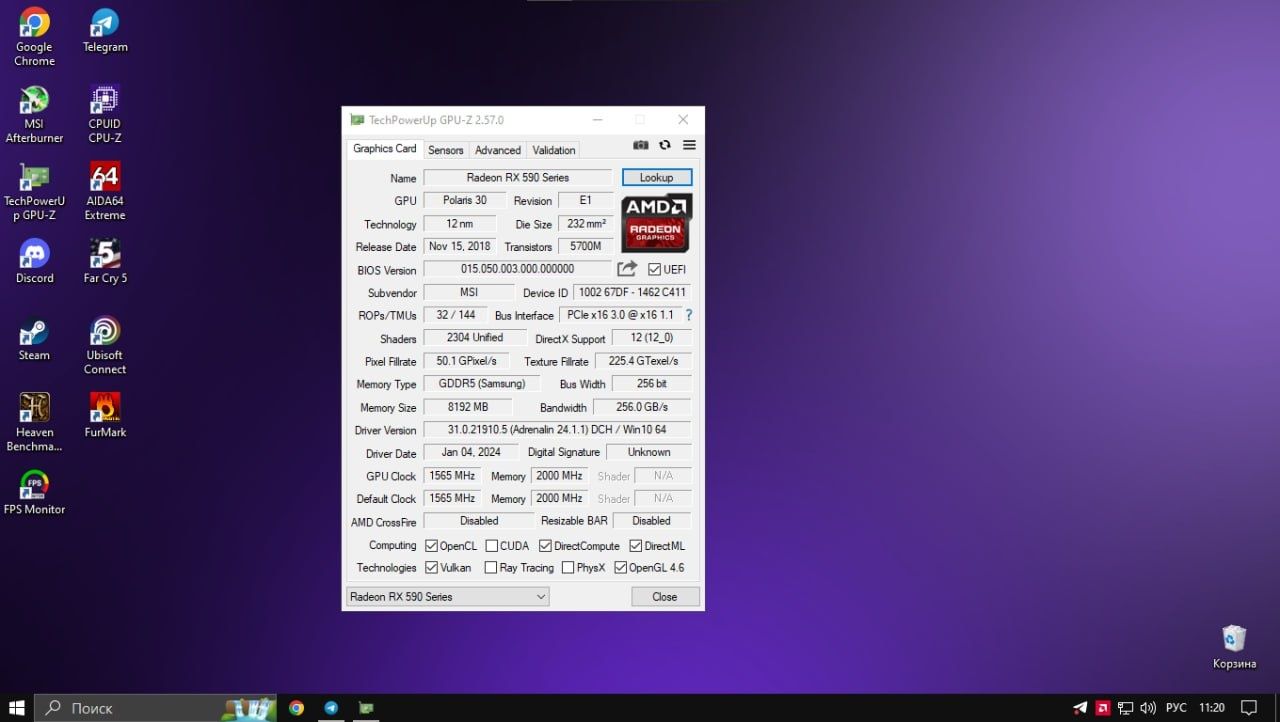The width and height of the screenshot is (1280, 722).
Task: Click the Subvendor MSI value
Action: [469, 292]
